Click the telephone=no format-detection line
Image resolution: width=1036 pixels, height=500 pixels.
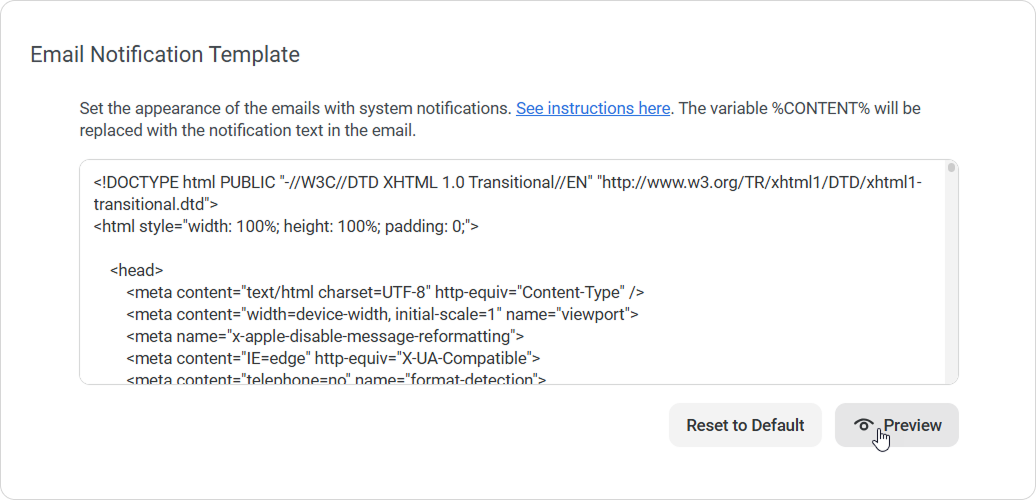336,379
